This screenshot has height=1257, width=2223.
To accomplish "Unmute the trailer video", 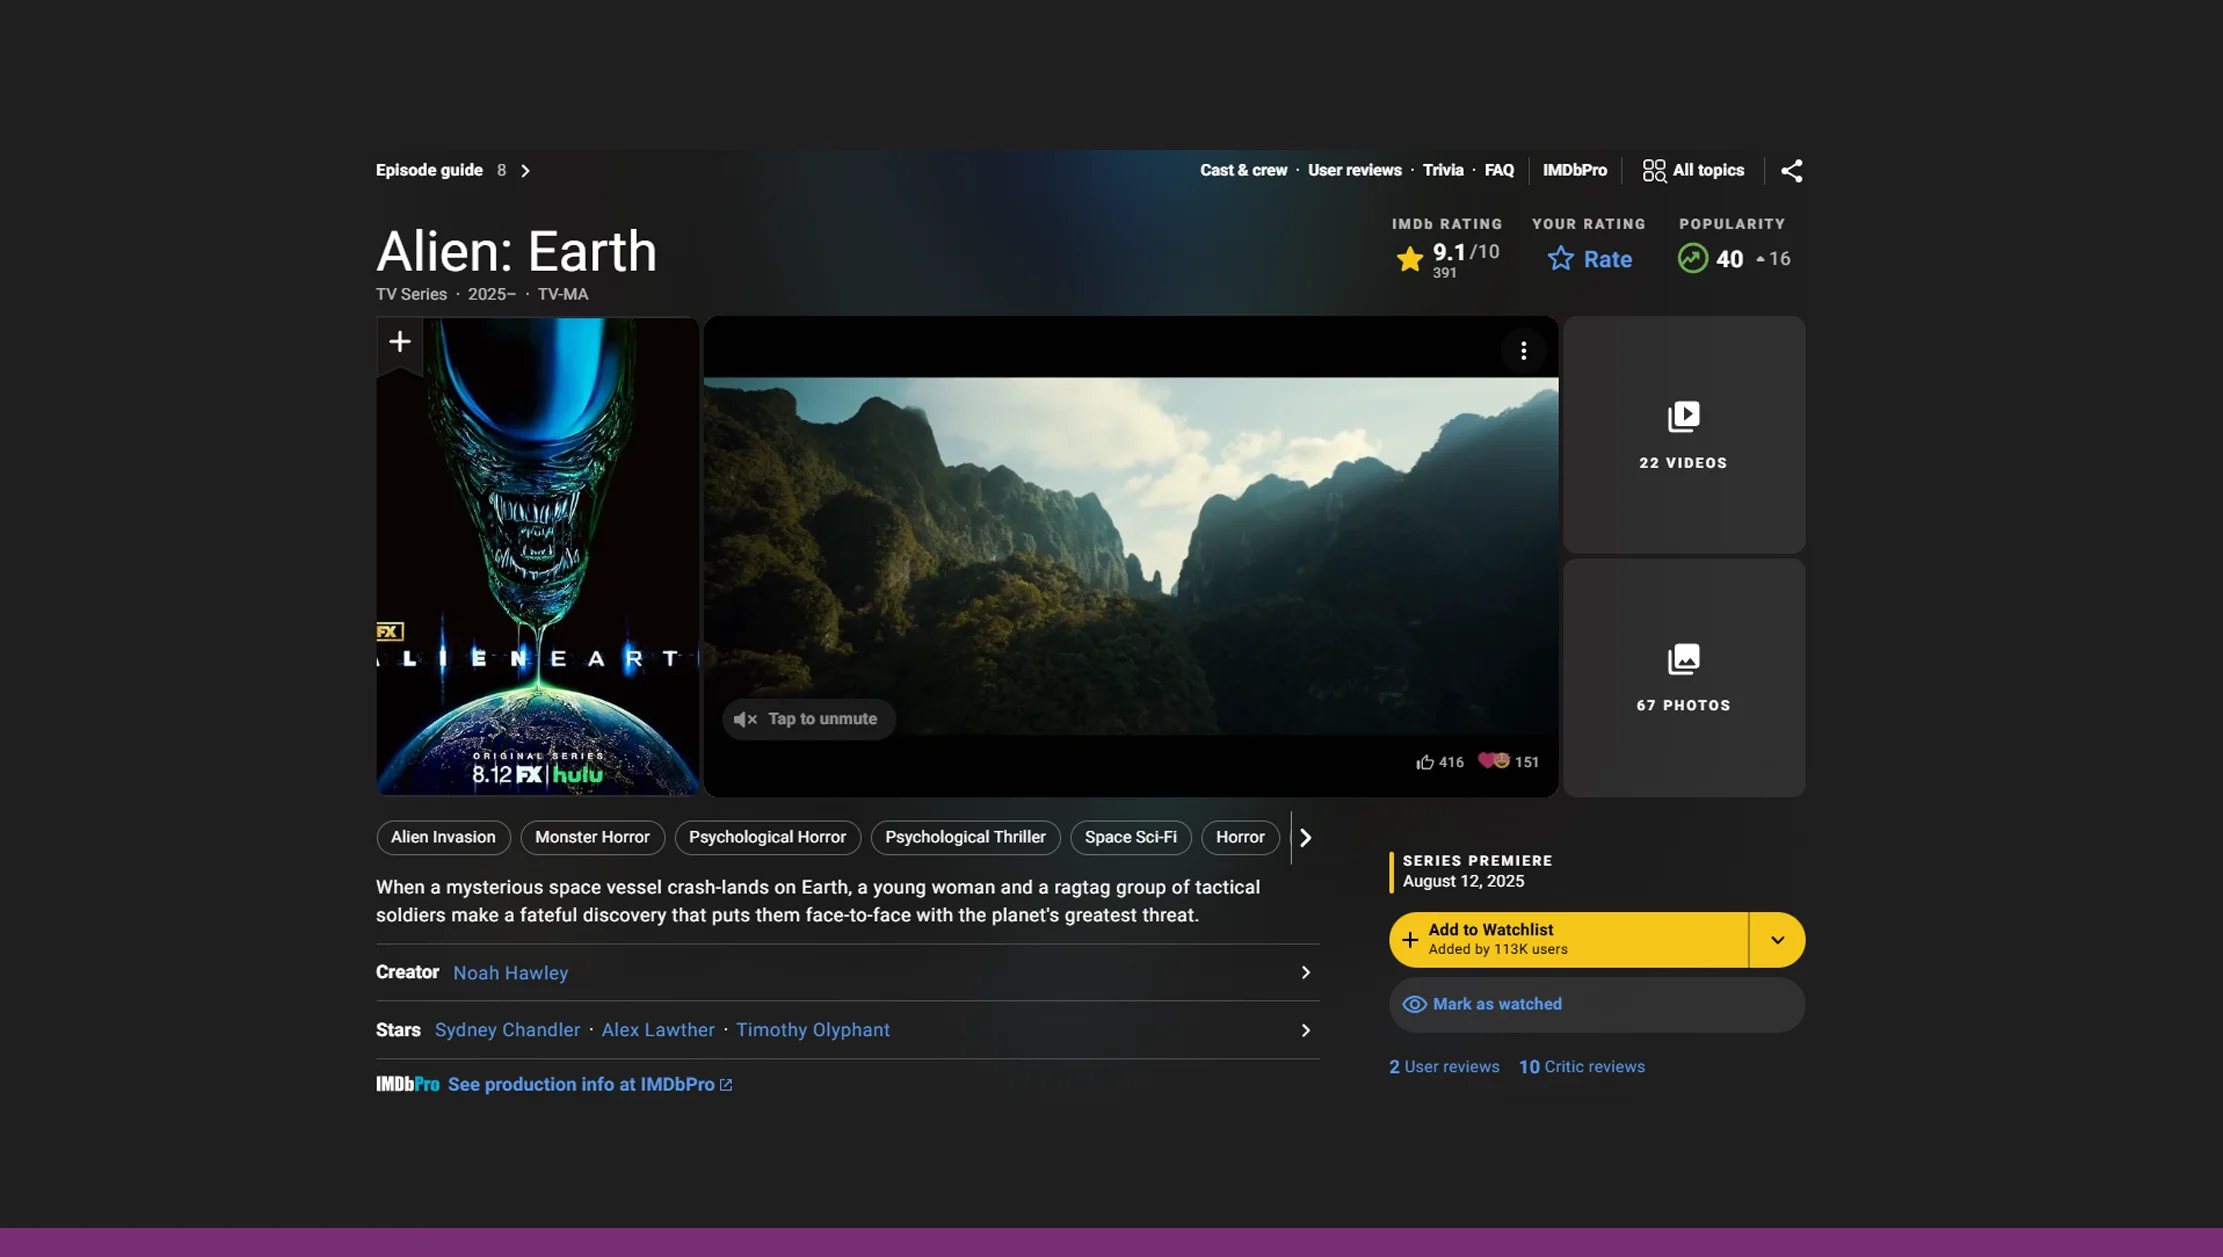I will 808,718.
